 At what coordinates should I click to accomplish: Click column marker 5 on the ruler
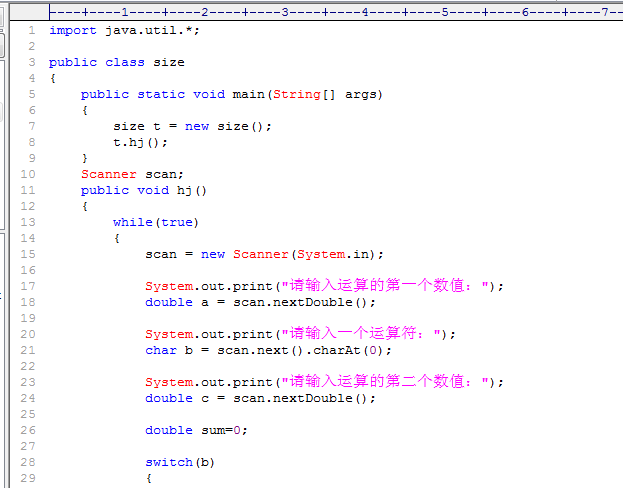[445, 12]
